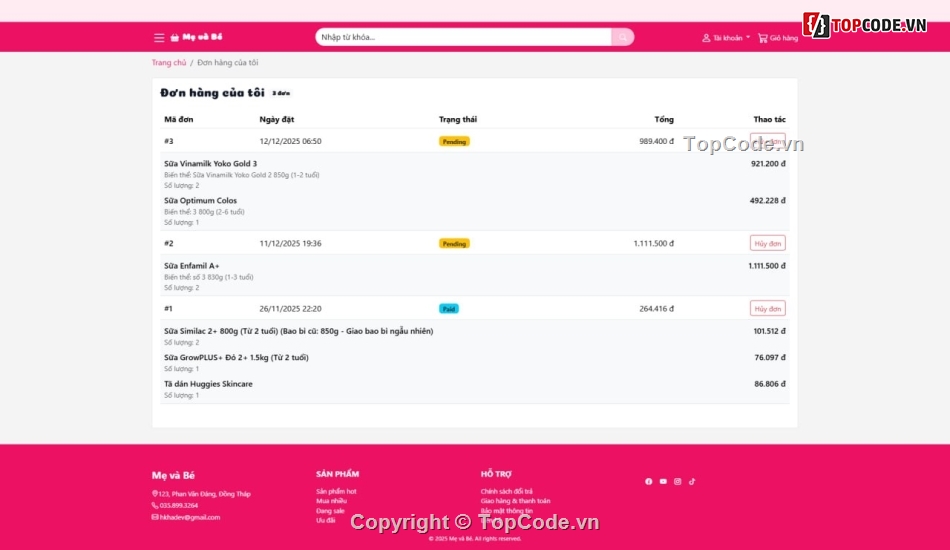Open the Giỏ hàng cart

[778, 38]
